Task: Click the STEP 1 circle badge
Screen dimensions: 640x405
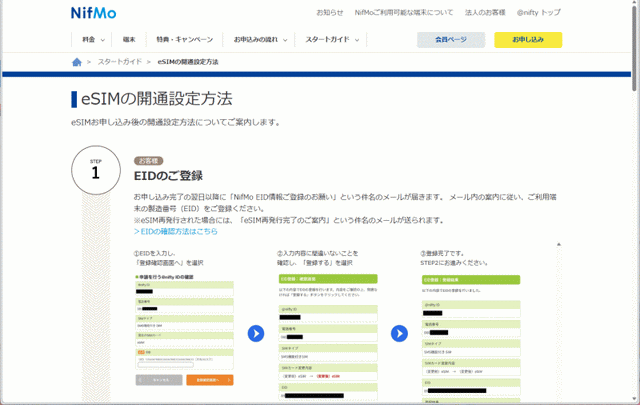Action: [x=96, y=170]
